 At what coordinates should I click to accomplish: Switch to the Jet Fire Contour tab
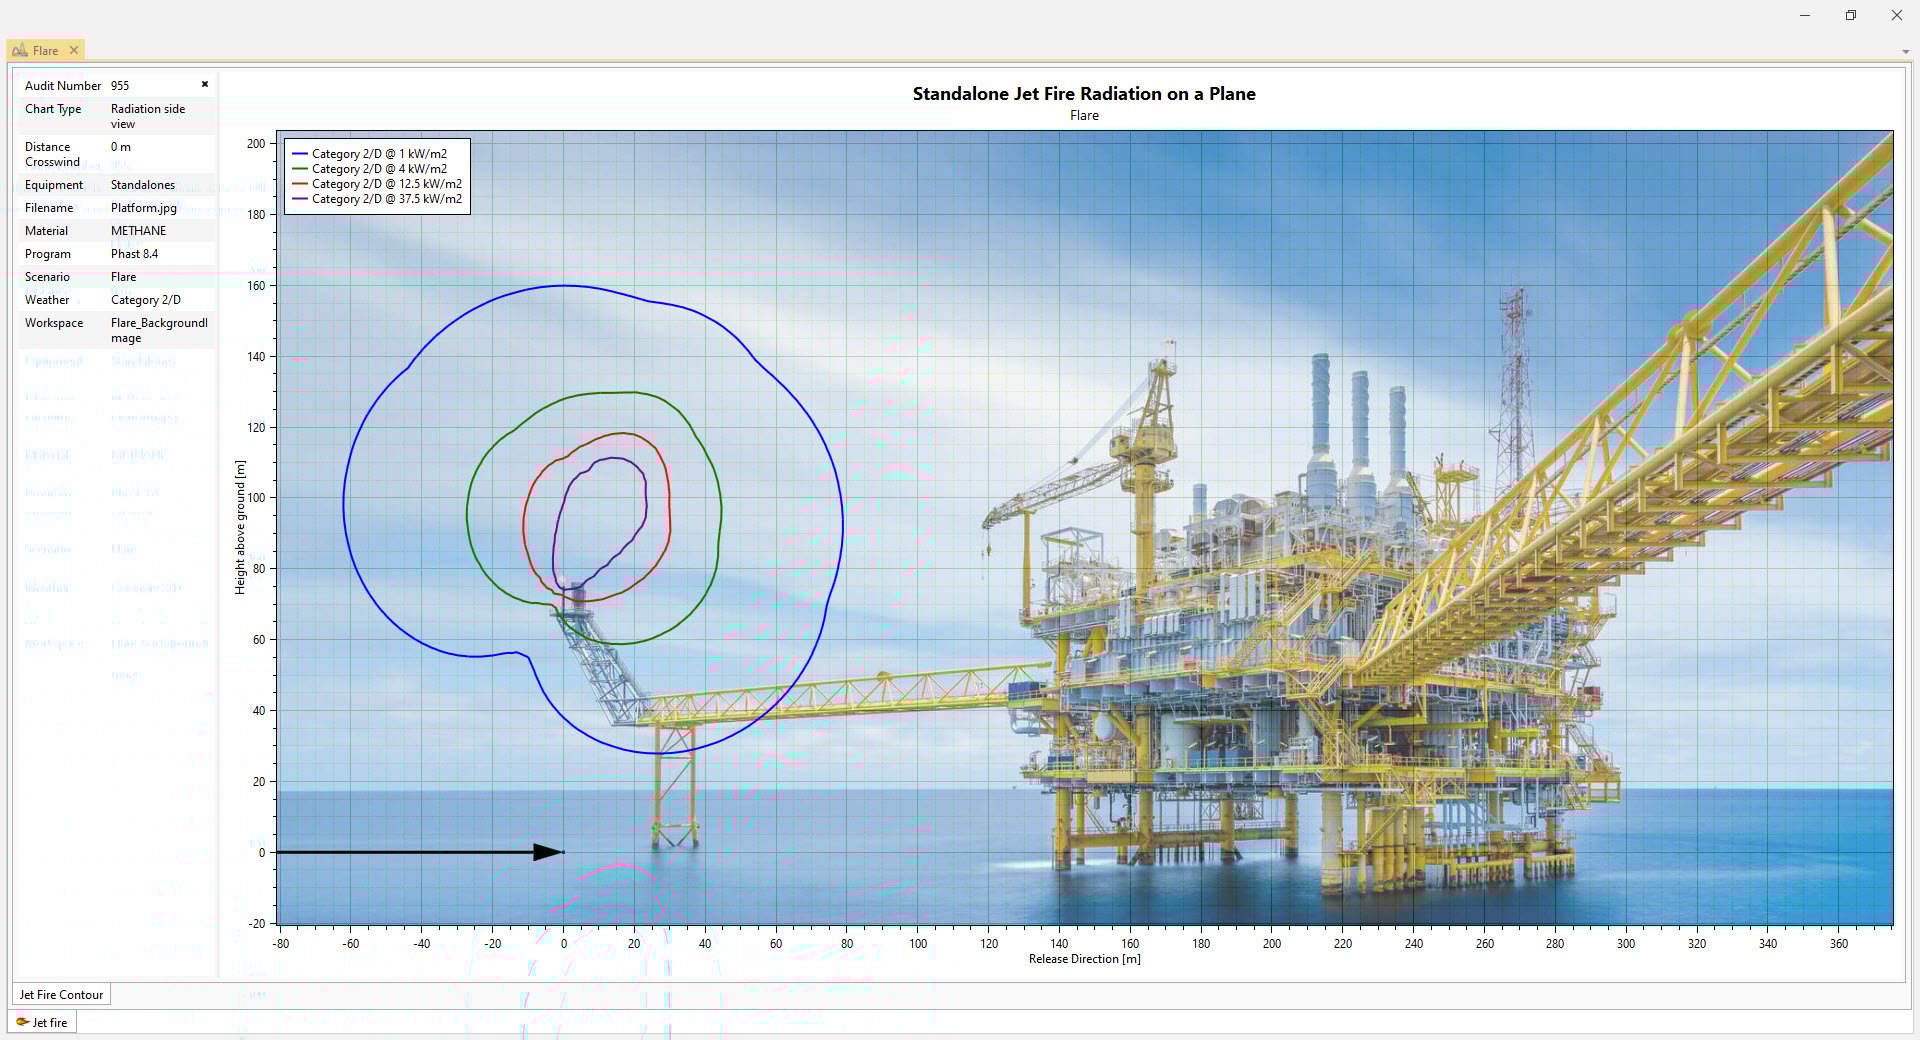(x=60, y=994)
